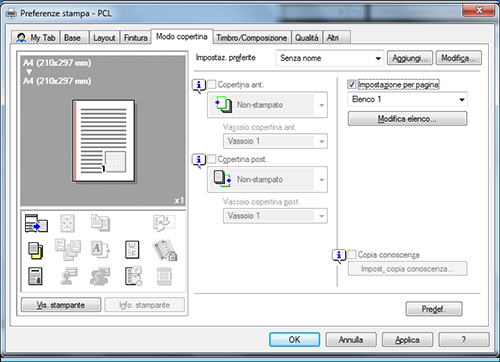Screen dimensions: 500x362
Task: Open the Qualità tab
Action: 307,38
